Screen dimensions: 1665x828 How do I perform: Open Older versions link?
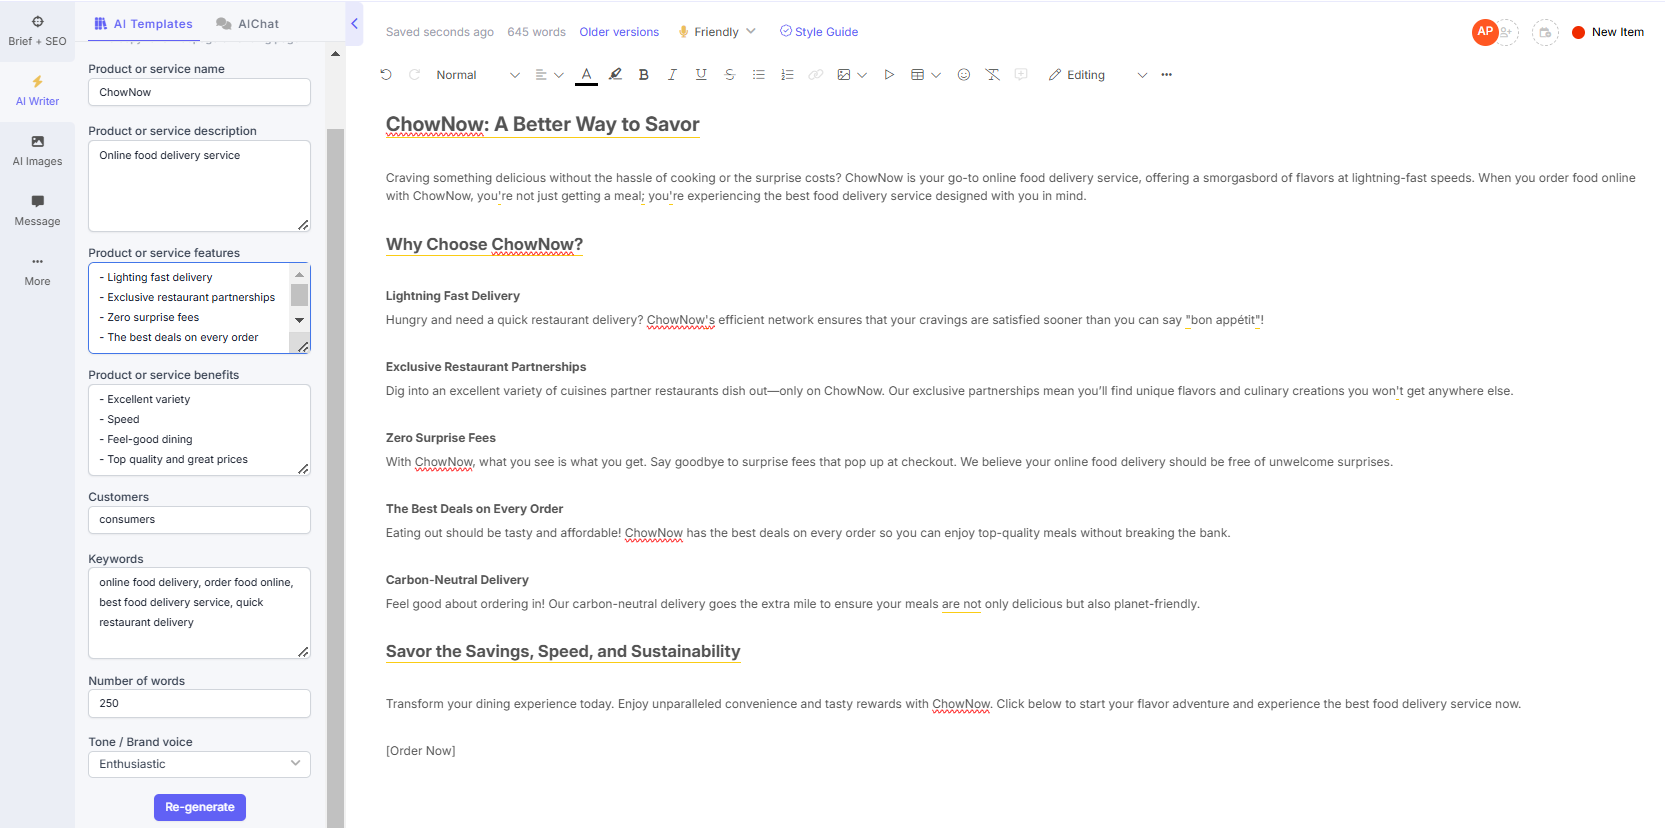coord(619,32)
